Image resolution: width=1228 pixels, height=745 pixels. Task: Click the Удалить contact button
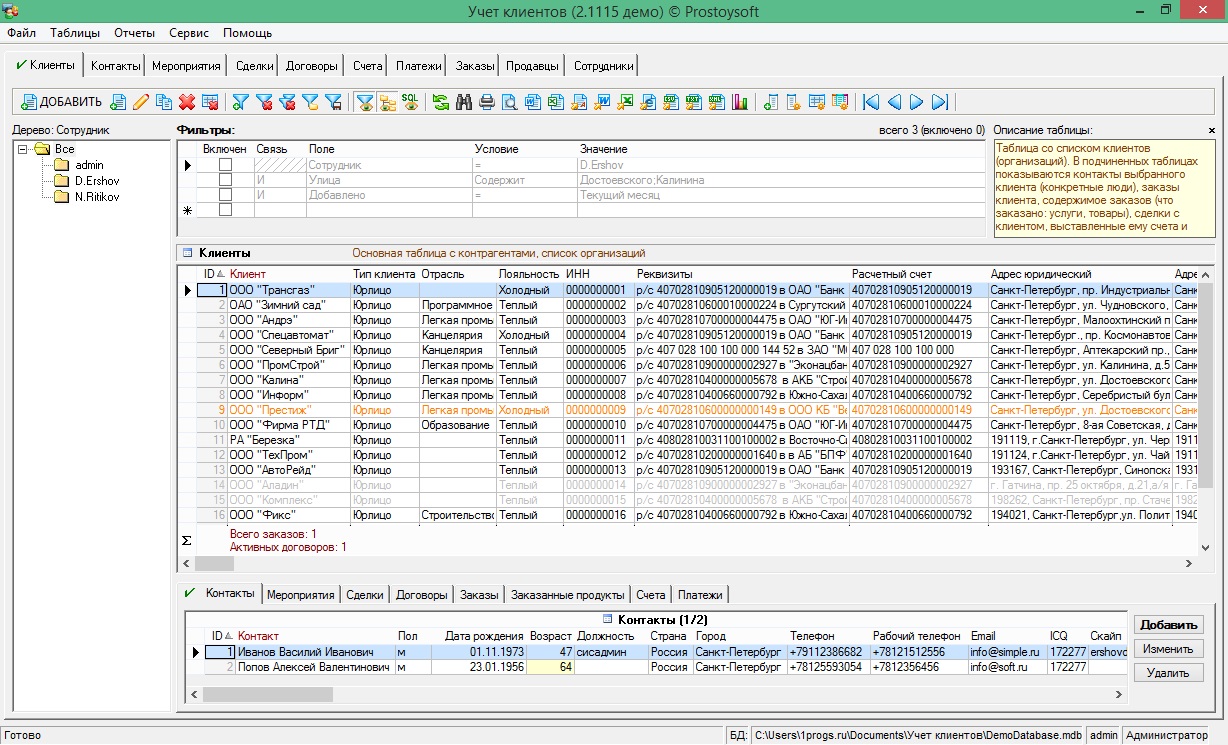coord(1168,673)
